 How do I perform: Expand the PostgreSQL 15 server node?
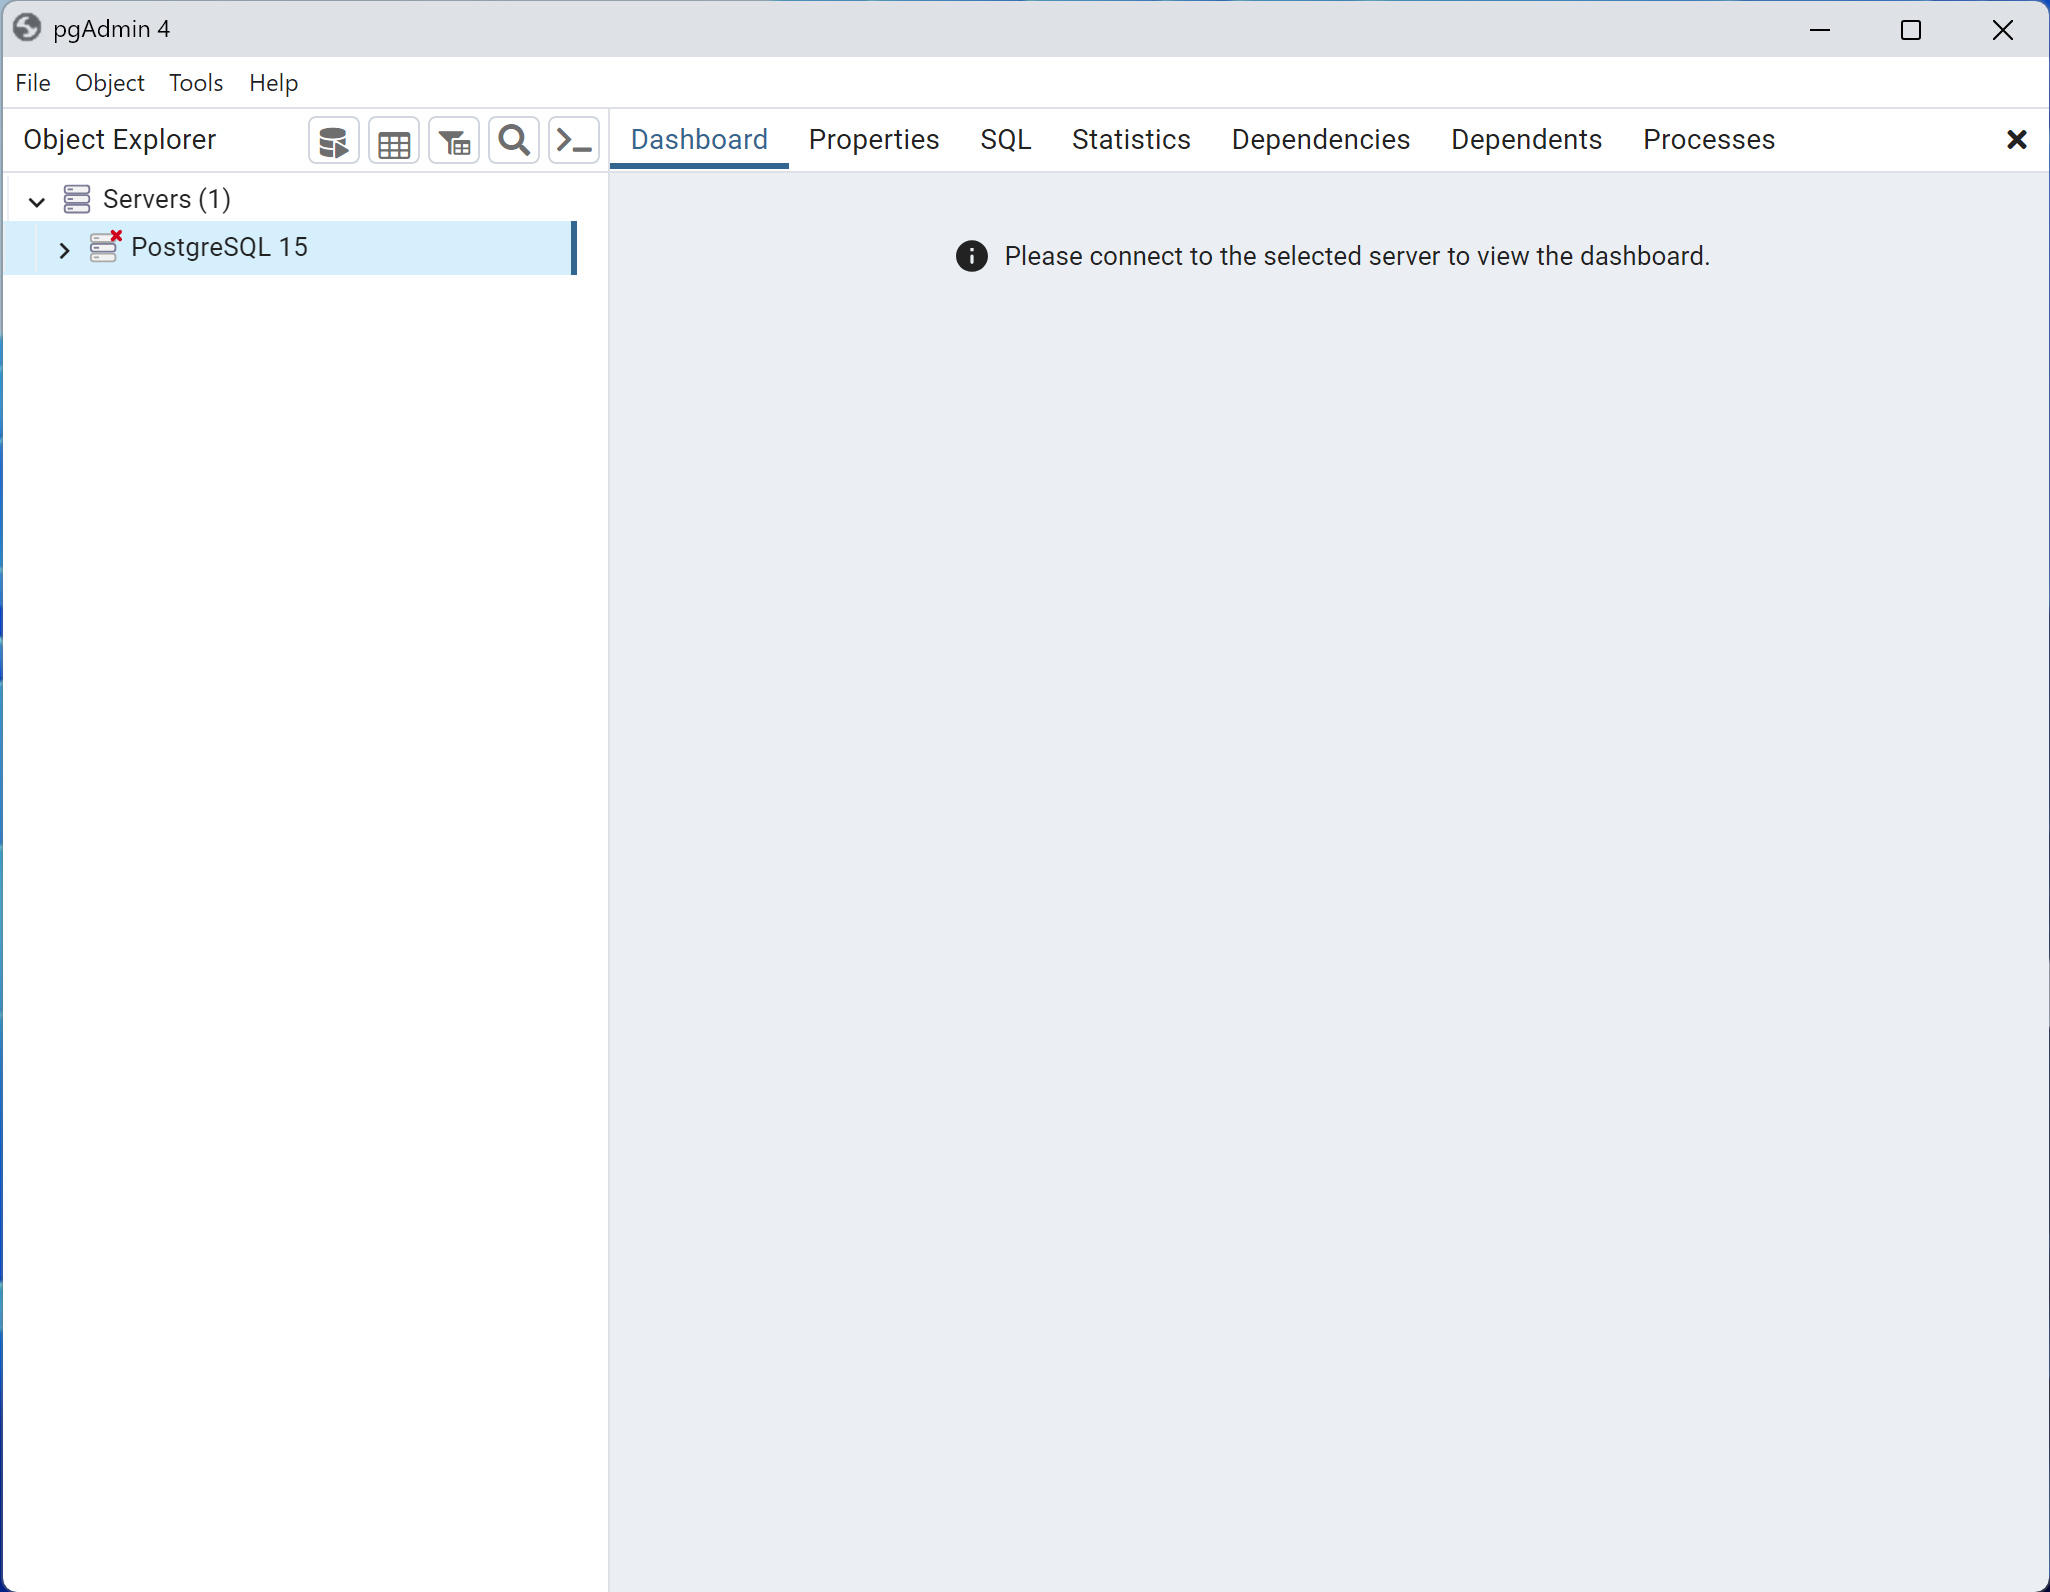[64, 249]
